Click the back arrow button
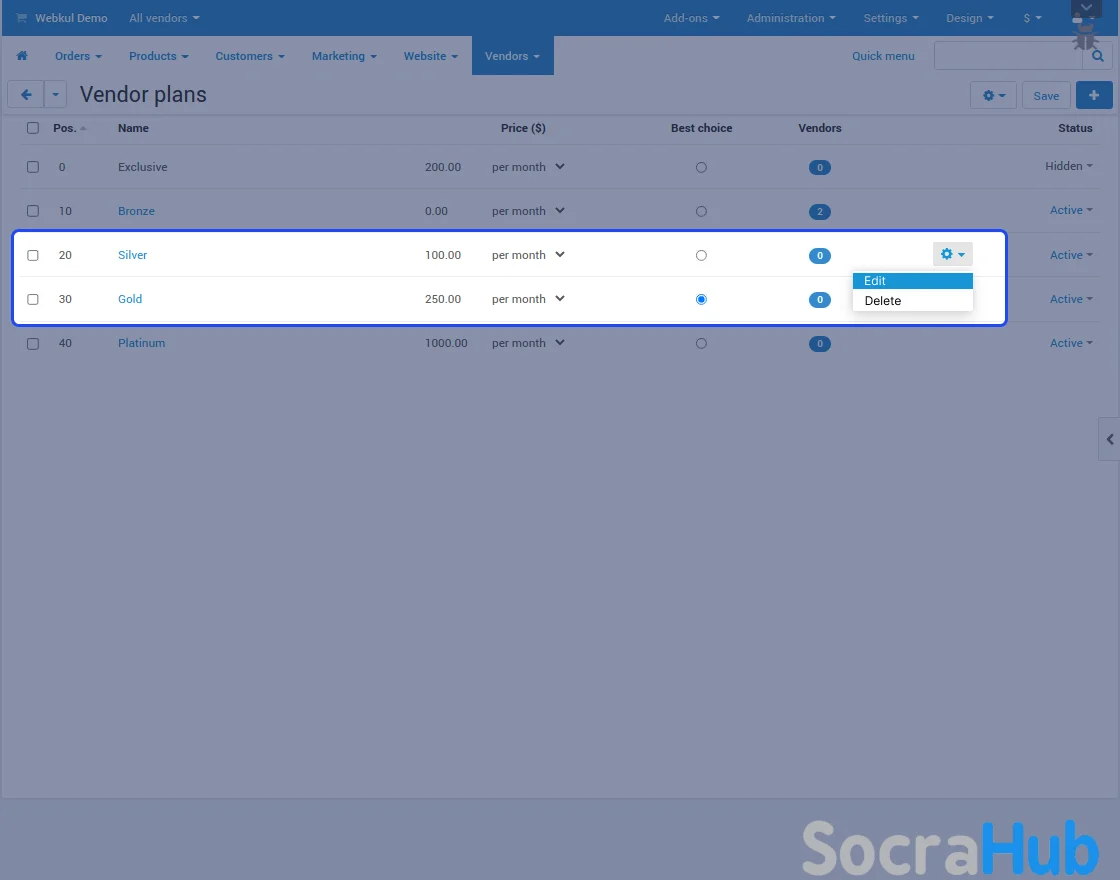1120x880 pixels. [x=25, y=95]
